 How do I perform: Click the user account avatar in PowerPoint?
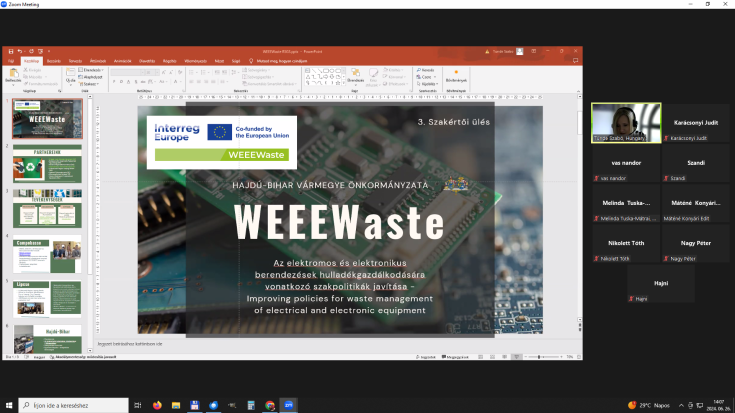pos(520,52)
